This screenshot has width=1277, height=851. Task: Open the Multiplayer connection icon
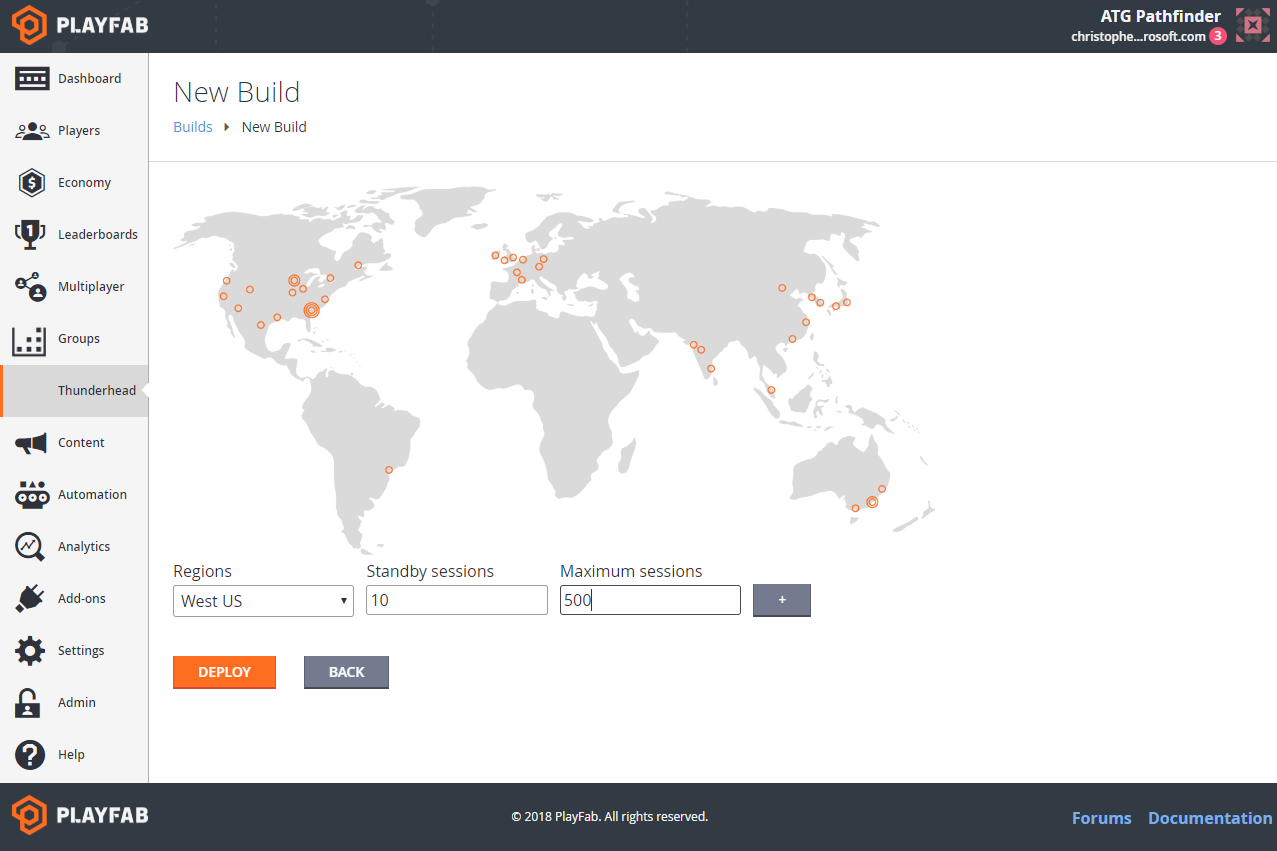31,287
